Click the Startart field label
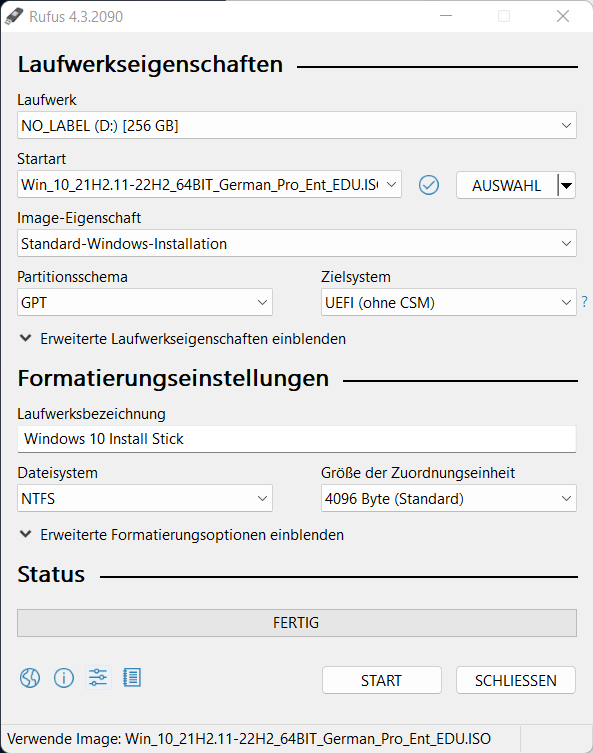This screenshot has width=593, height=753. (41, 159)
